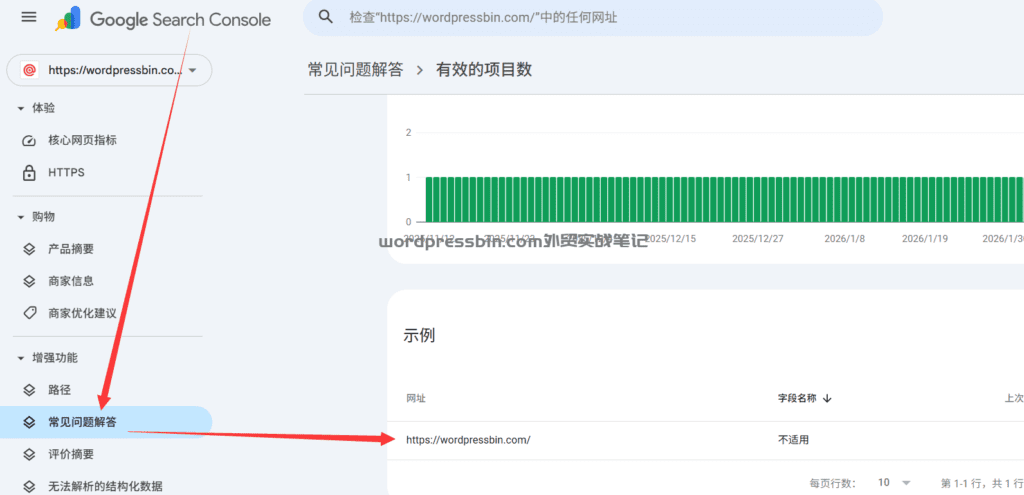Click the 评价摘要 layers icon
Viewport: 1024px width, 495px height.
[x=29, y=454]
